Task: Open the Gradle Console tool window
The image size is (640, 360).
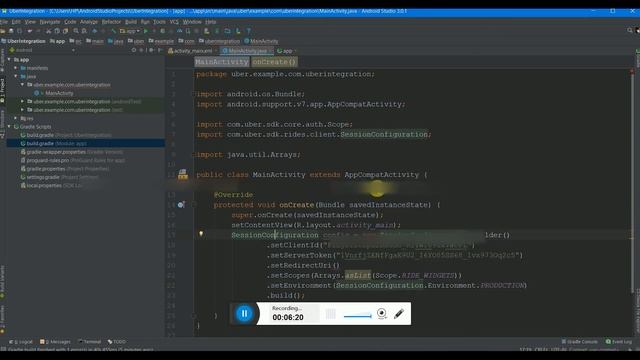Action: tap(580, 342)
